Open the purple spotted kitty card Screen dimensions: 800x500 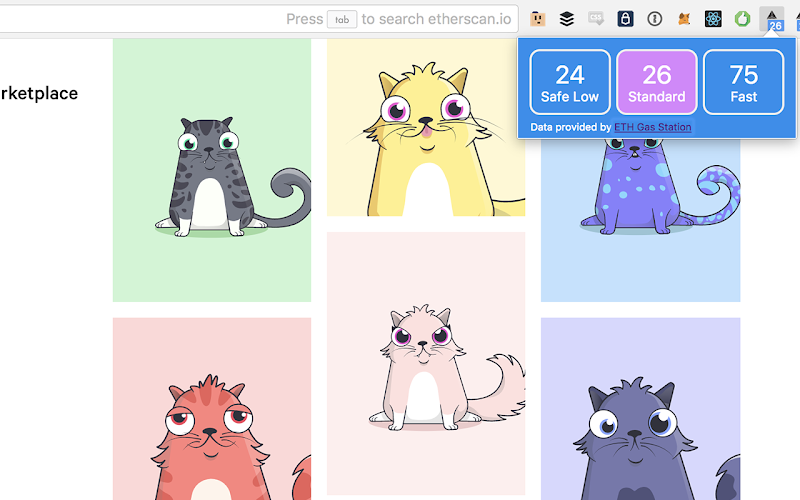640,220
